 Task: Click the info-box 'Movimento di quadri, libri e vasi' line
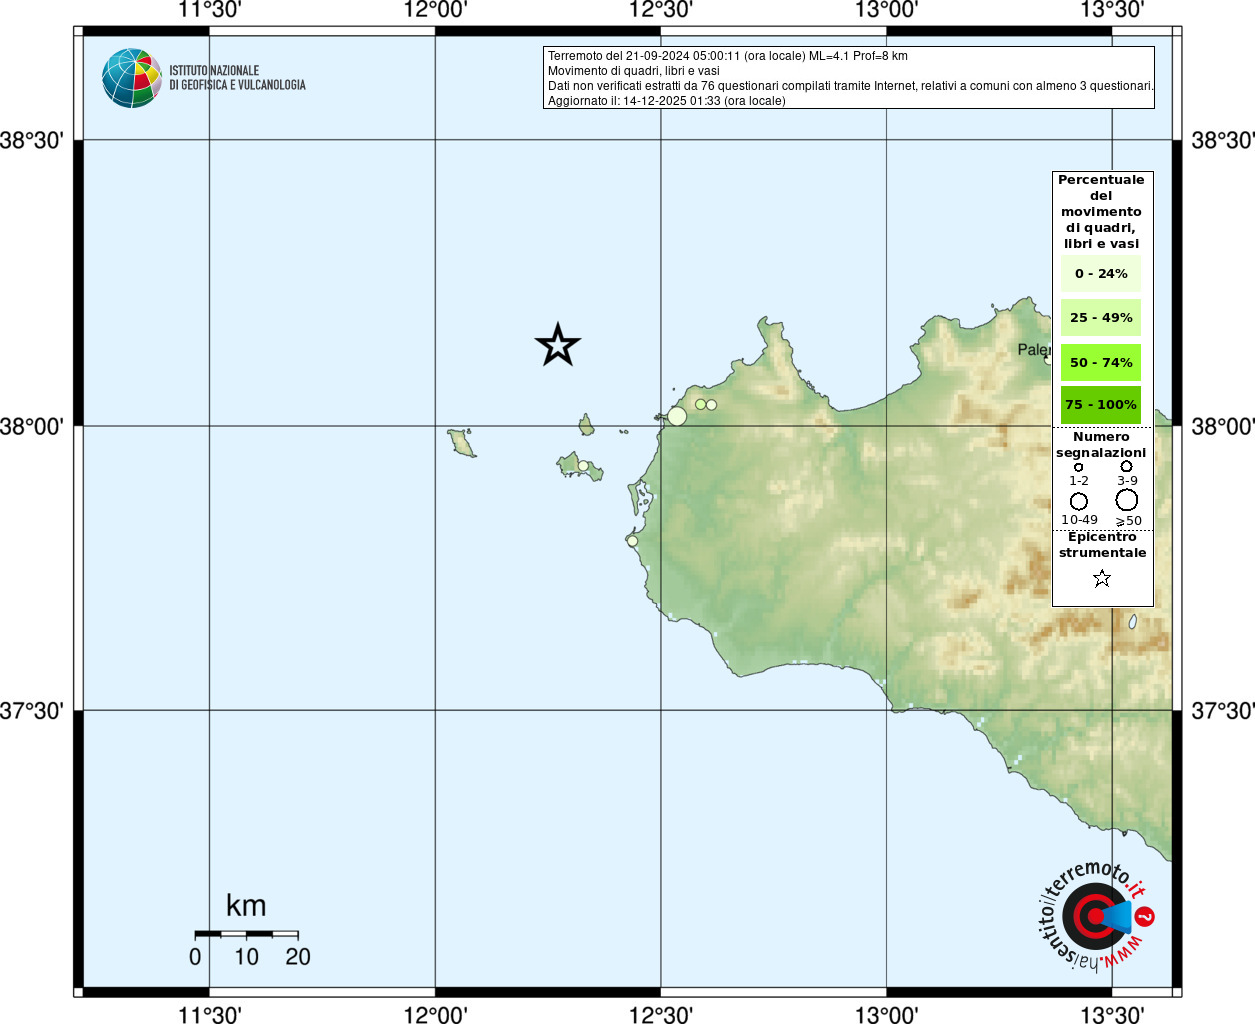point(634,71)
